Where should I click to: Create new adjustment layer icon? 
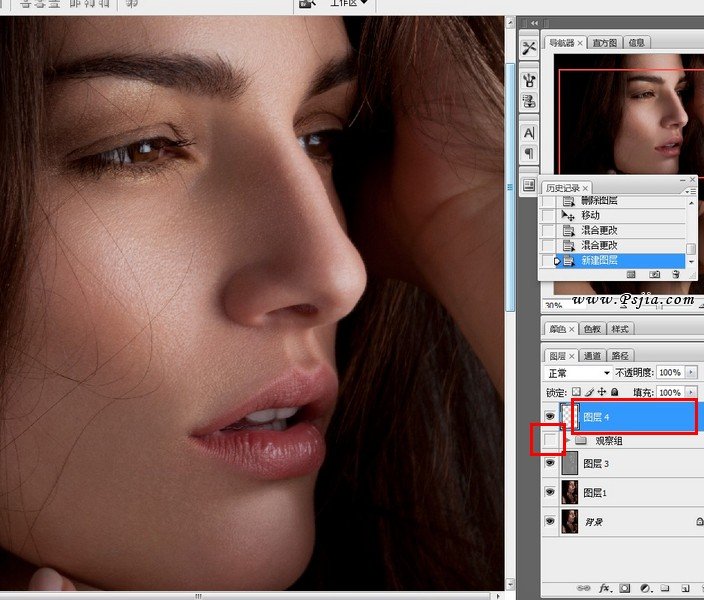[x=645, y=589]
